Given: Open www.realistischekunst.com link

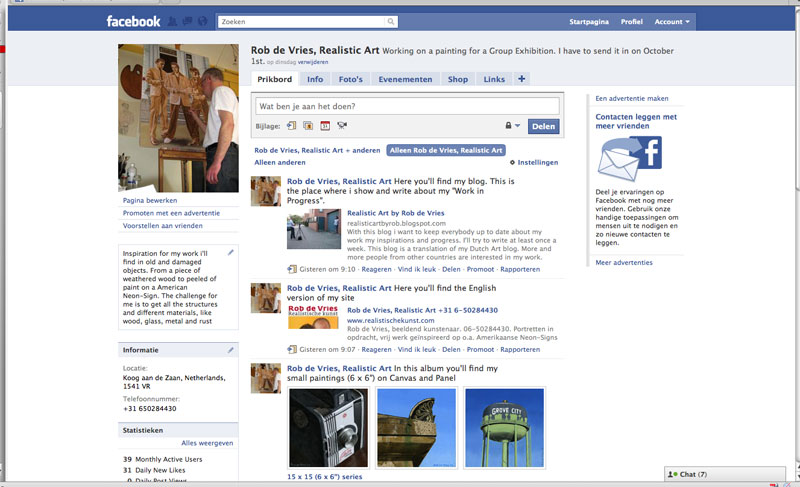Looking at the screenshot, I should pyautogui.click(x=391, y=321).
